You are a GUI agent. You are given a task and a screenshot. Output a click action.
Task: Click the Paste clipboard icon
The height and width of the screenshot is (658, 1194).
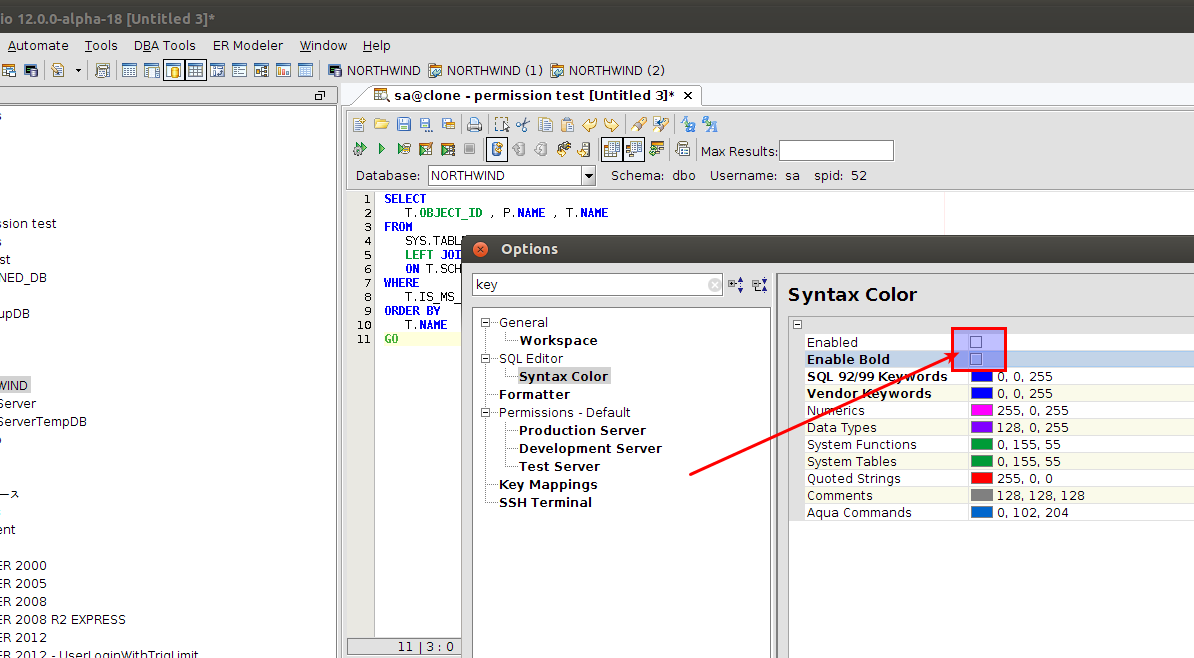pyautogui.click(x=567, y=125)
